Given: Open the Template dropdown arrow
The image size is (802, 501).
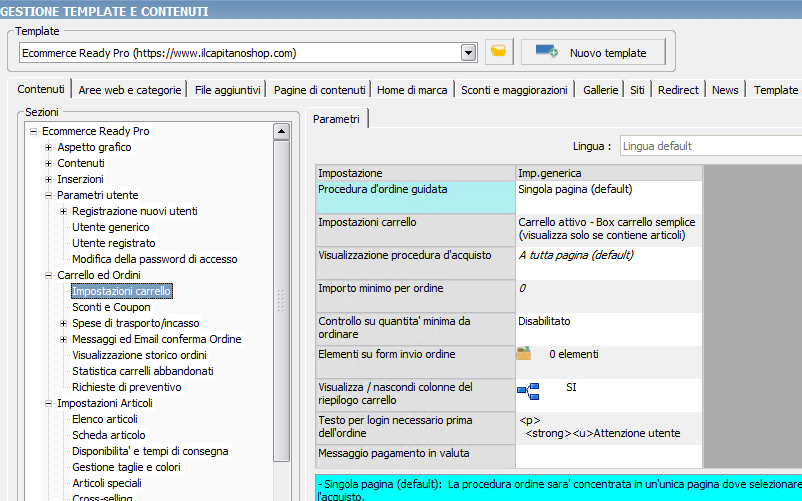Looking at the screenshot, I should pos(469,53).
